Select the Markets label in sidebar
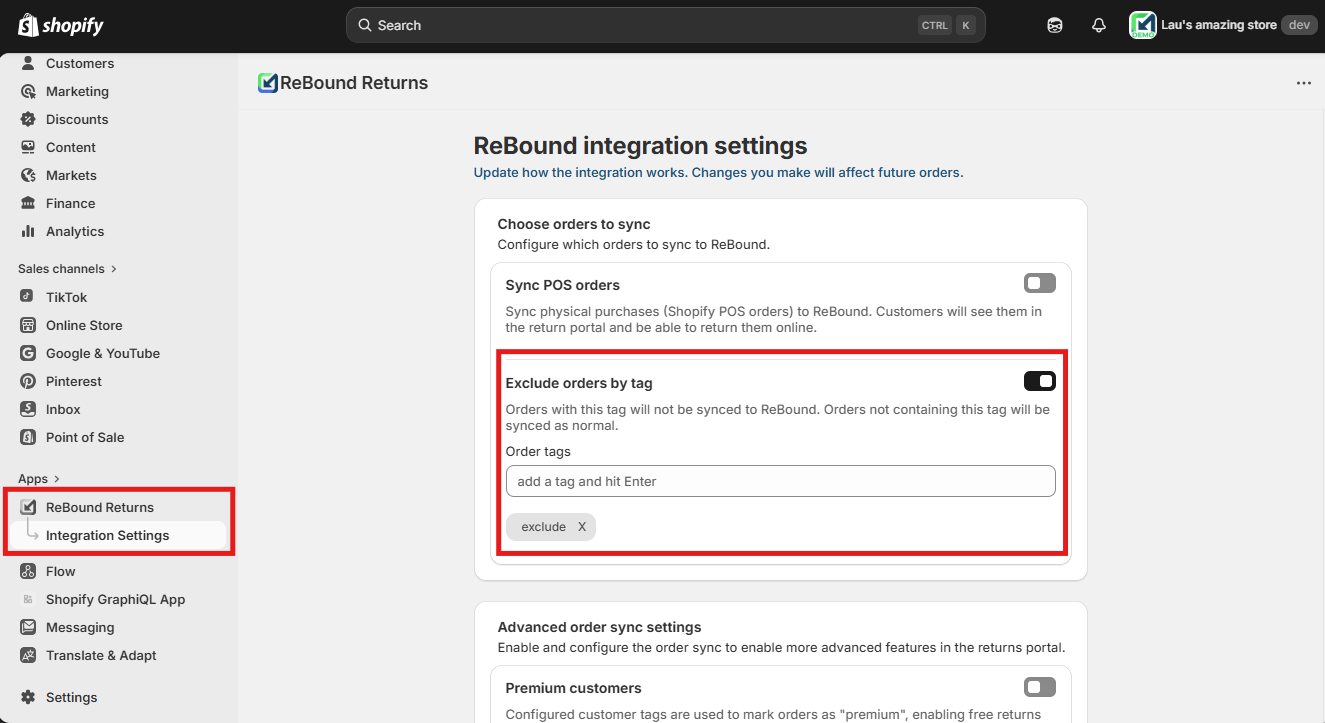 point(71,175)
